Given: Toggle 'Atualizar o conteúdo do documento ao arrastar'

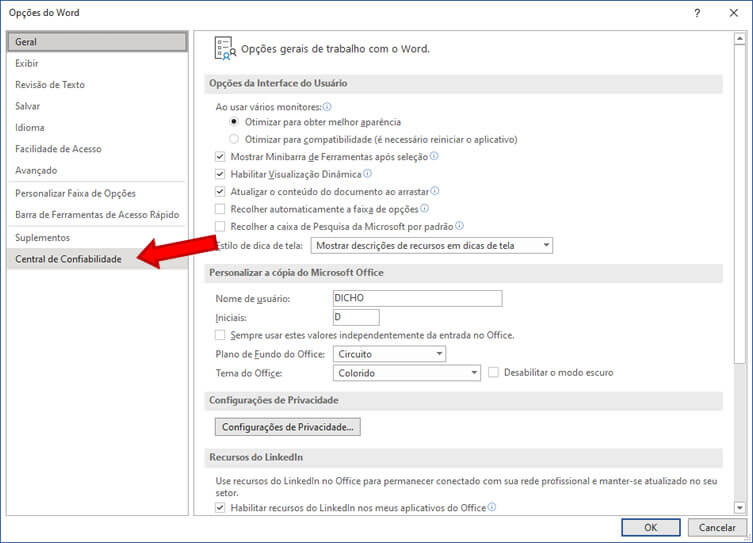Looking at the screenshot, I should point(220,192).
